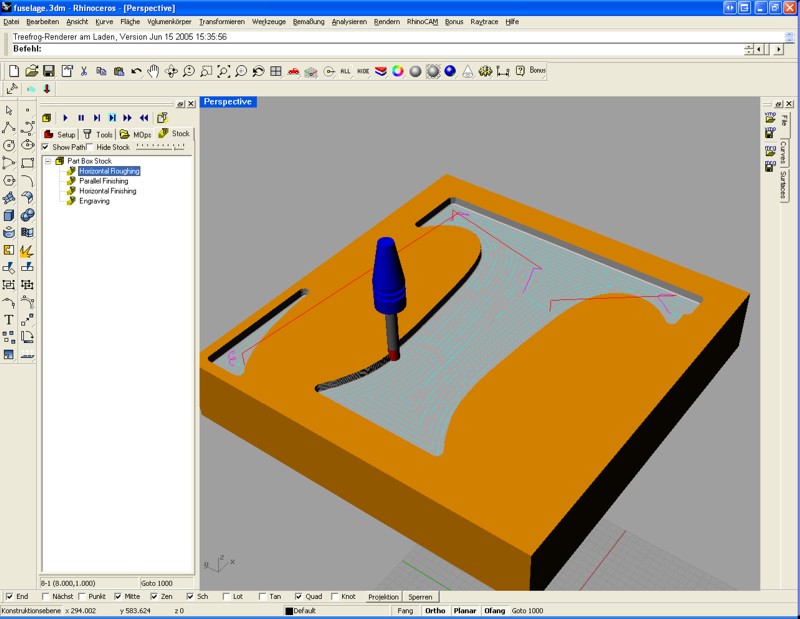Click the Projektion button
Viewport: 800px width, 619px height.
coord(383,596)
